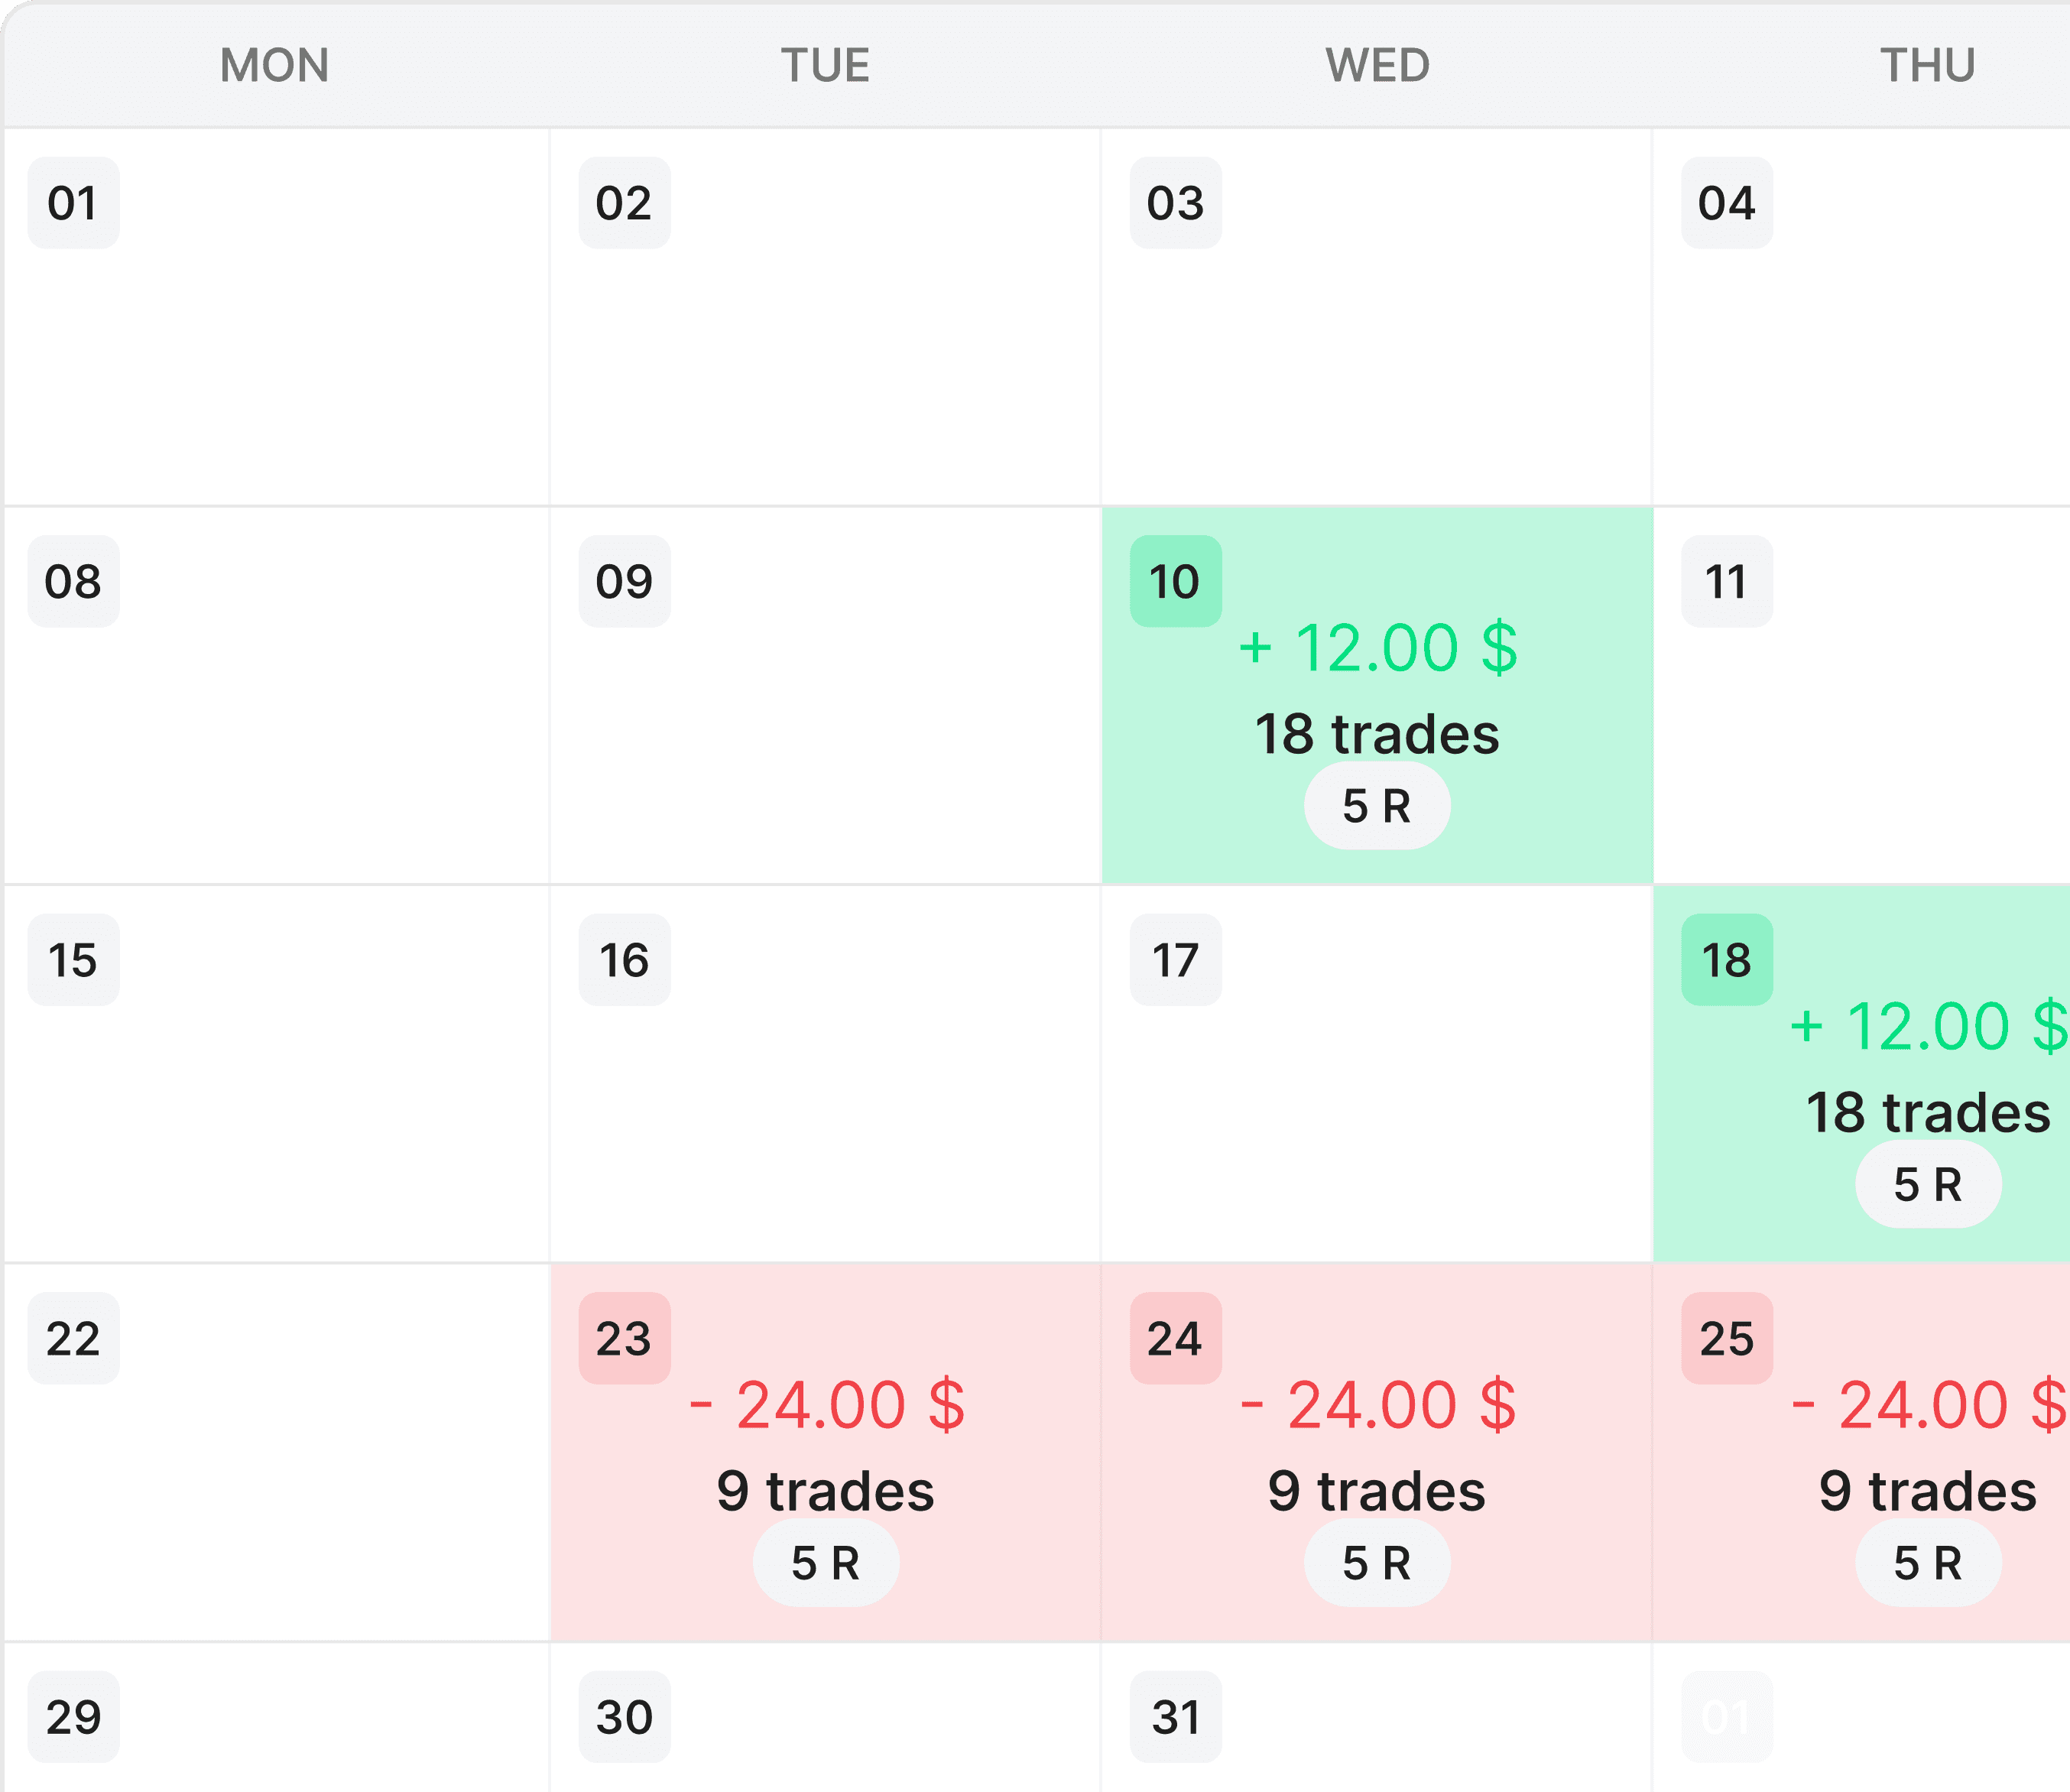Screen dimensions: 2070x1792
Task: Select the date badge 16
Action: (624, 960)
